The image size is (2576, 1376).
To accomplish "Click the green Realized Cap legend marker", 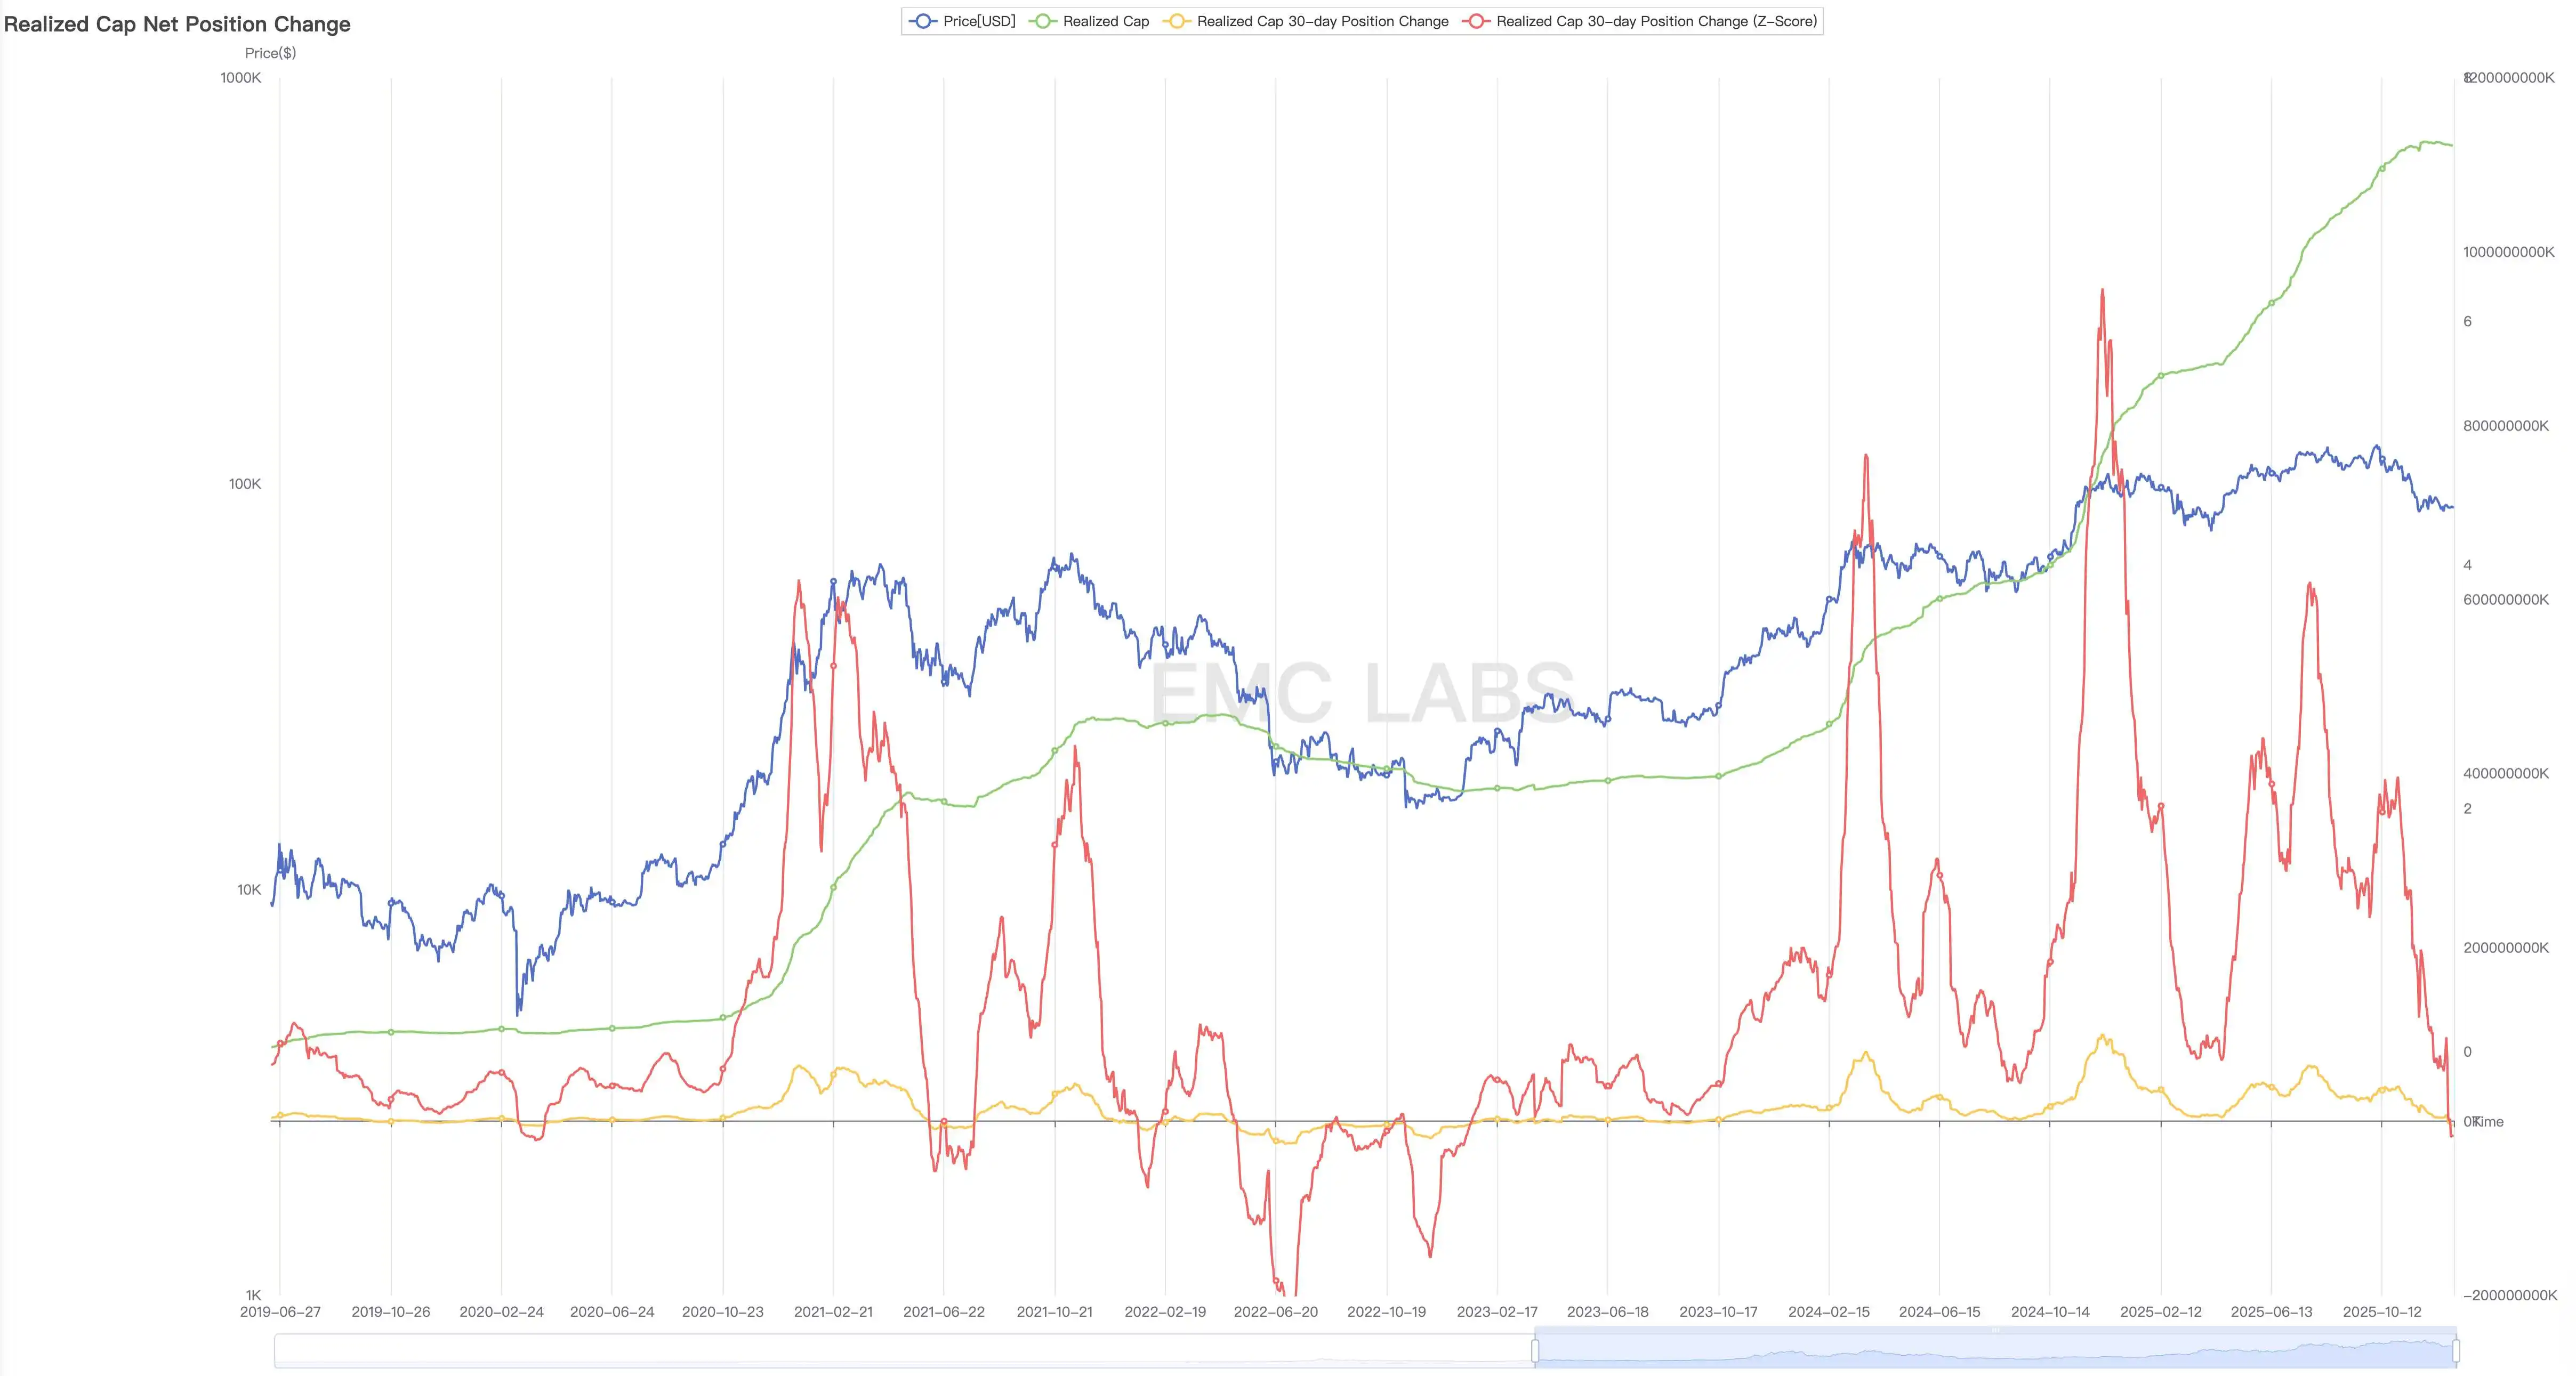I will point(1042,21).
